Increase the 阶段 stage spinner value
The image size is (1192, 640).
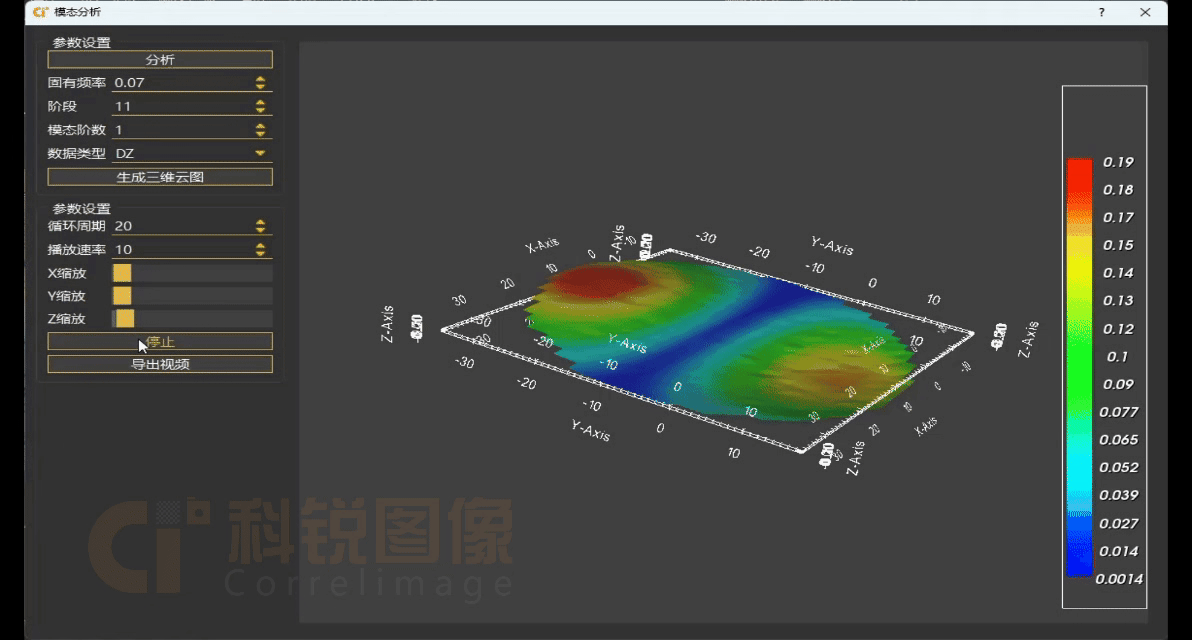[x=261, y=102]
